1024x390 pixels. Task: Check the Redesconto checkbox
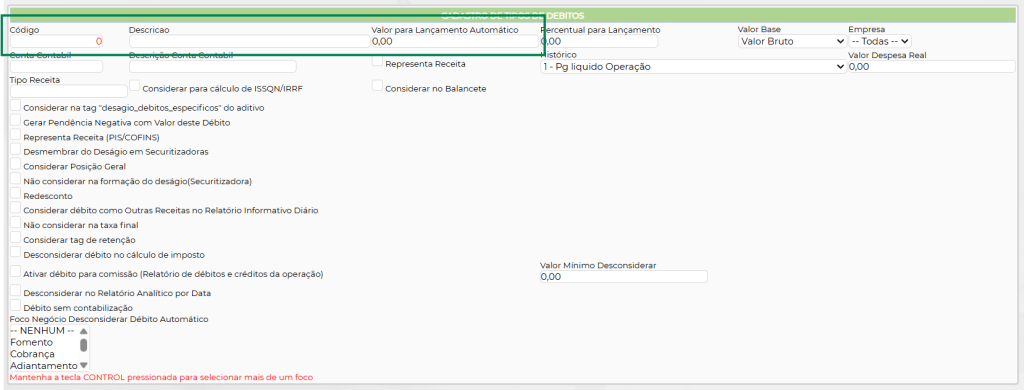click(x=16, y=193)
